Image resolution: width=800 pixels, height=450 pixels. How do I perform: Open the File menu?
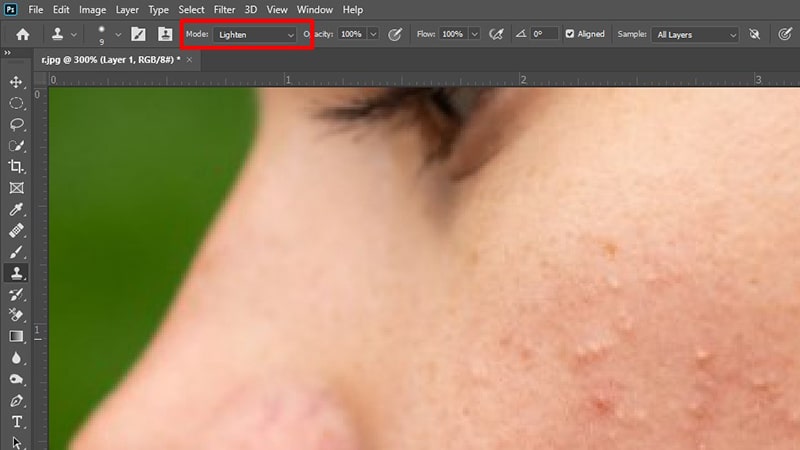click(36, 10)
